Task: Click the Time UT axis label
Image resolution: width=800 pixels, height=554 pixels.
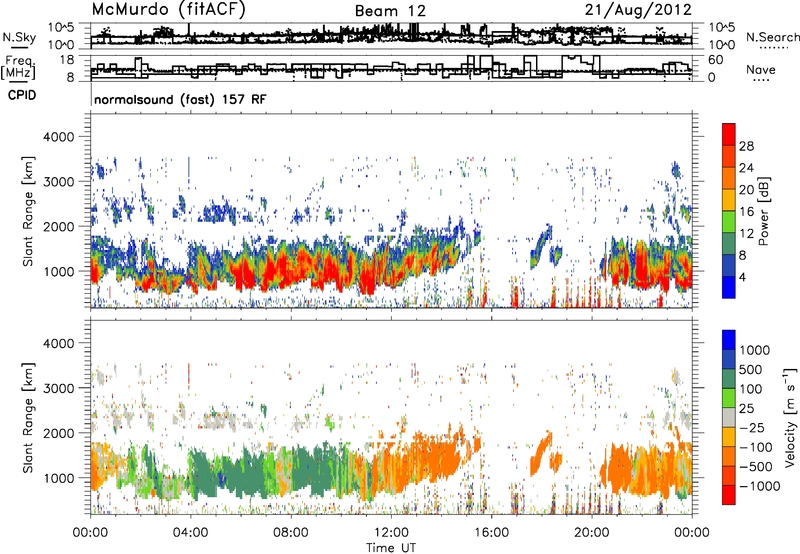Action: pyautogui.click(x=391, y=548)
